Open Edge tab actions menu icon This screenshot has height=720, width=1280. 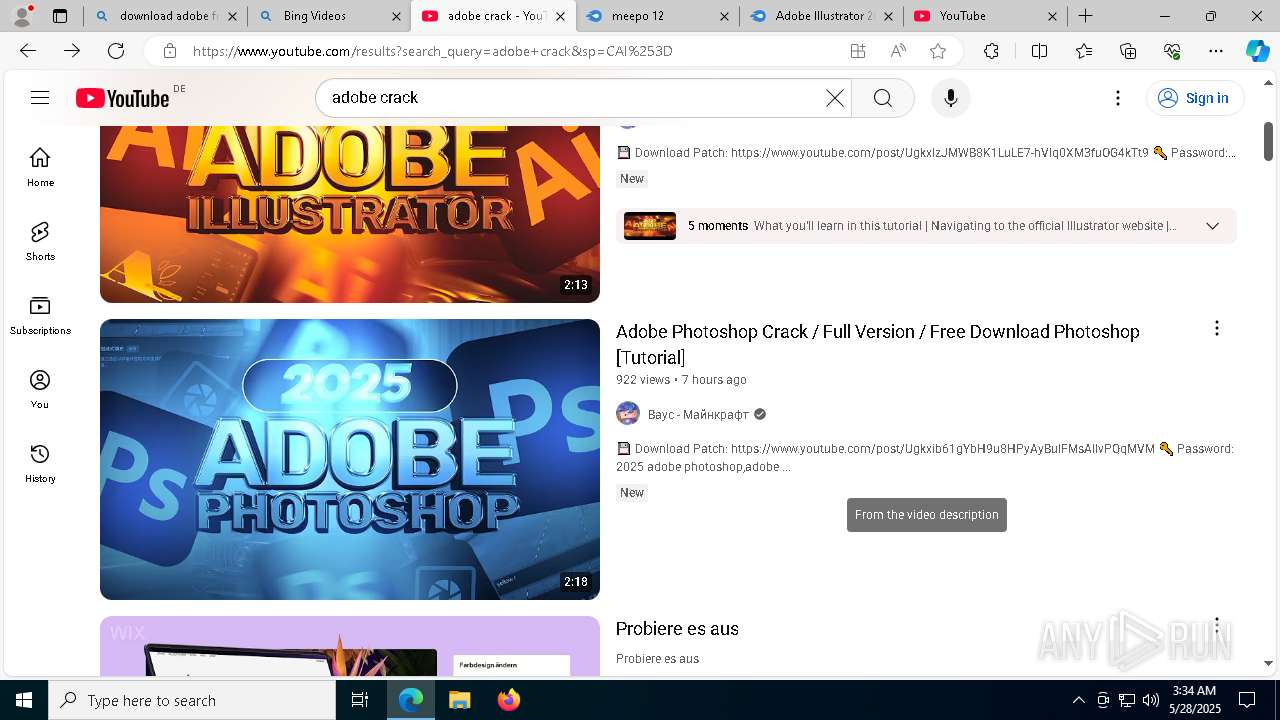pos(60,16)
